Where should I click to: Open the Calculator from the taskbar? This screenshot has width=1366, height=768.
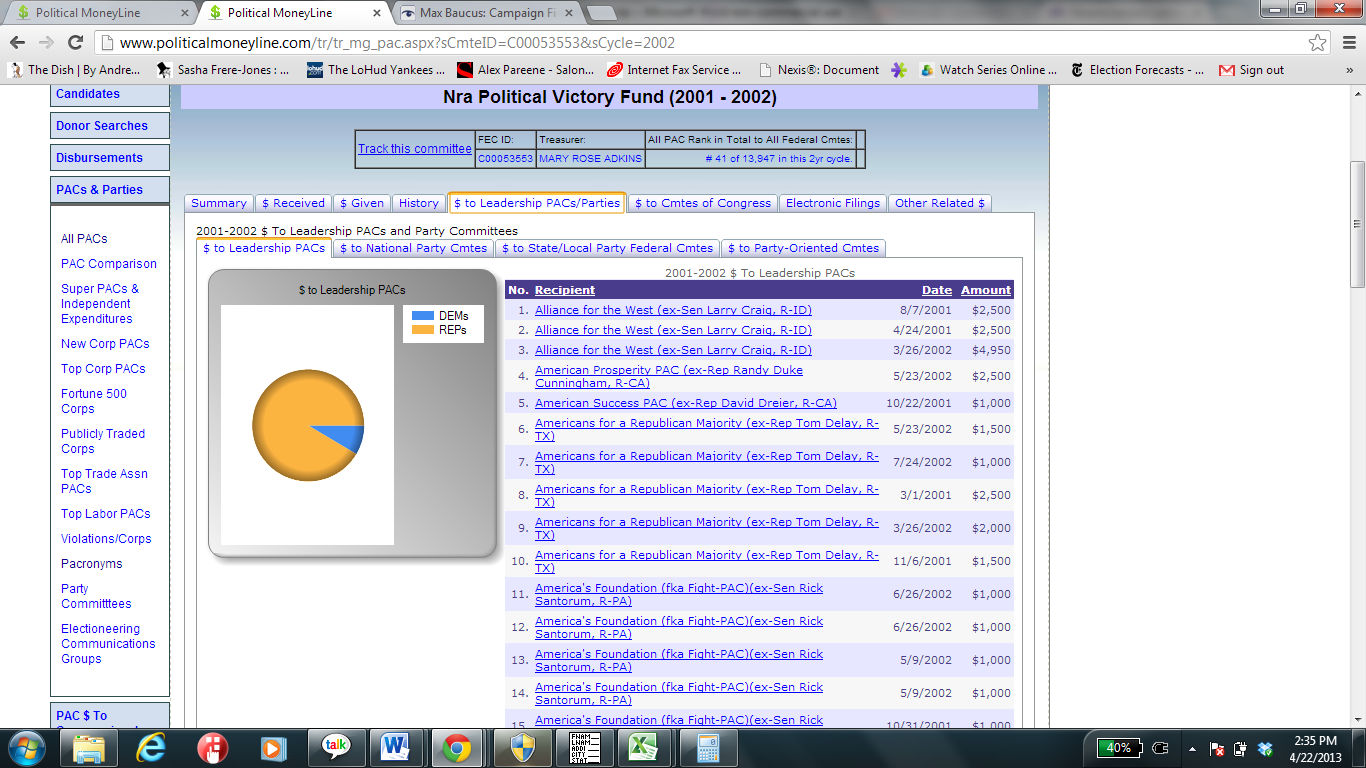point(709,747)
